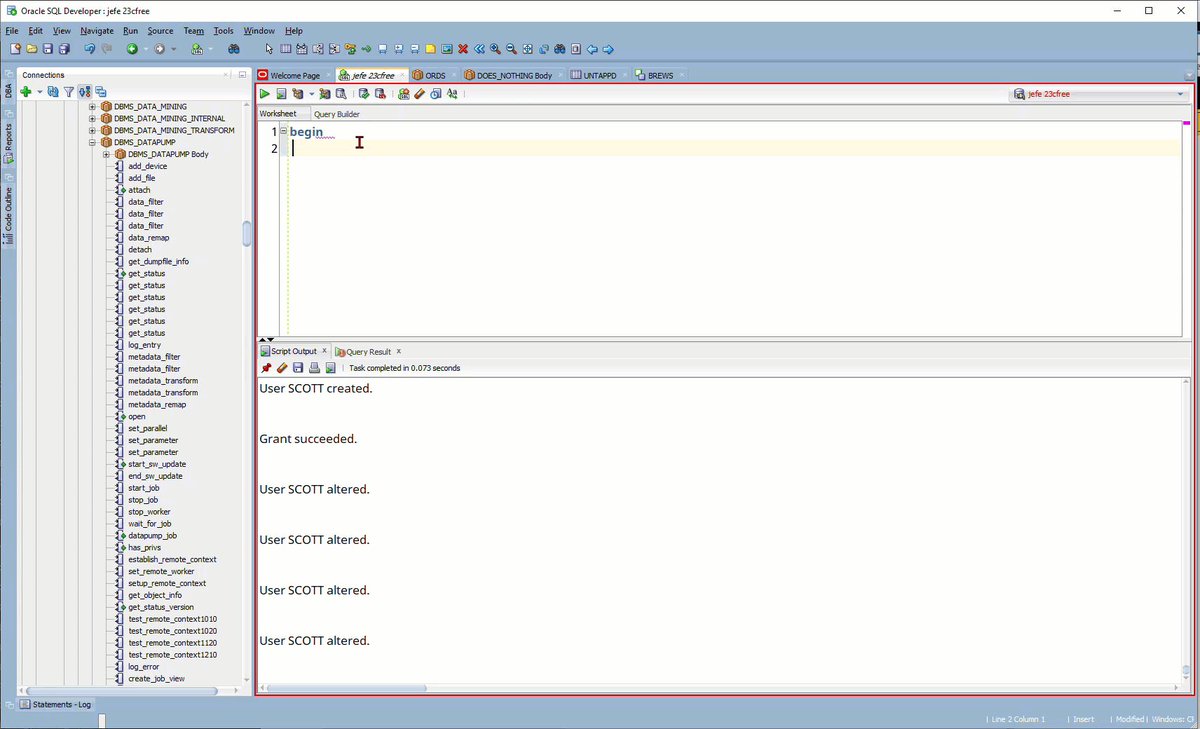The width and height of the screenshot is (1200, 729).
Task: Click the Refresh icon in Connections panel
Action: click(53, 91)
